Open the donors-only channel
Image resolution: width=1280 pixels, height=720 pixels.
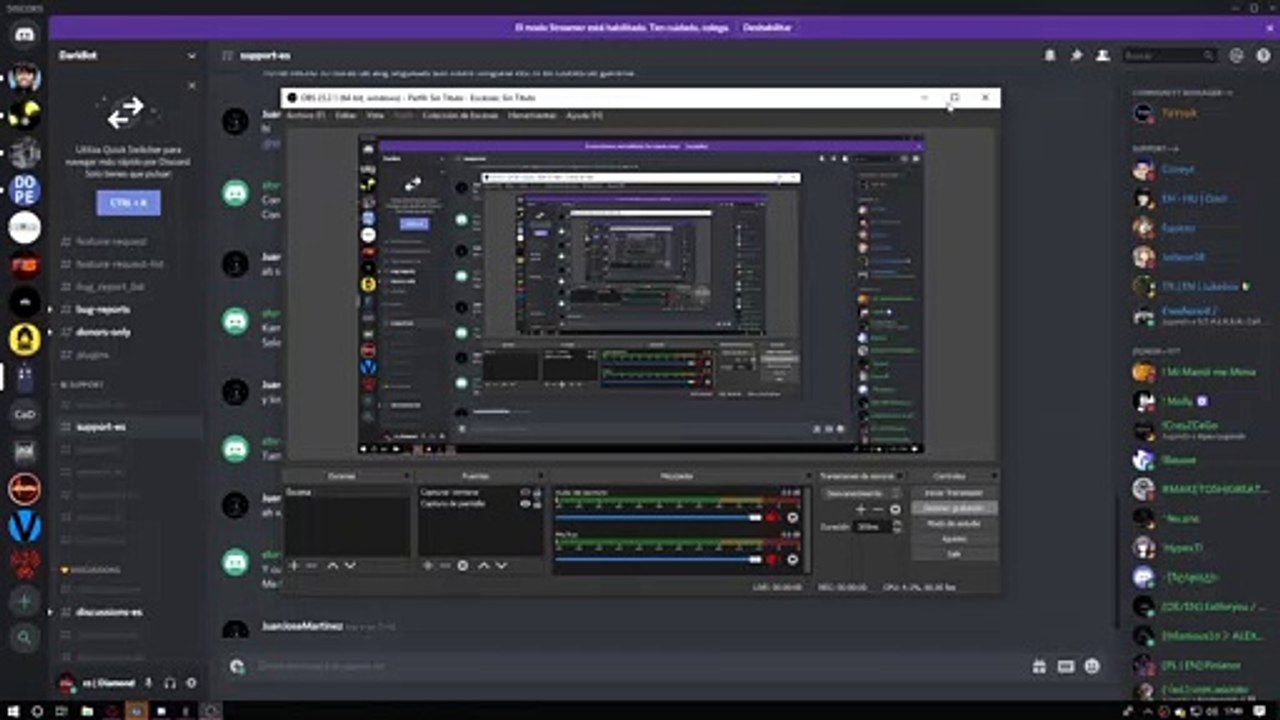point(104,332)
